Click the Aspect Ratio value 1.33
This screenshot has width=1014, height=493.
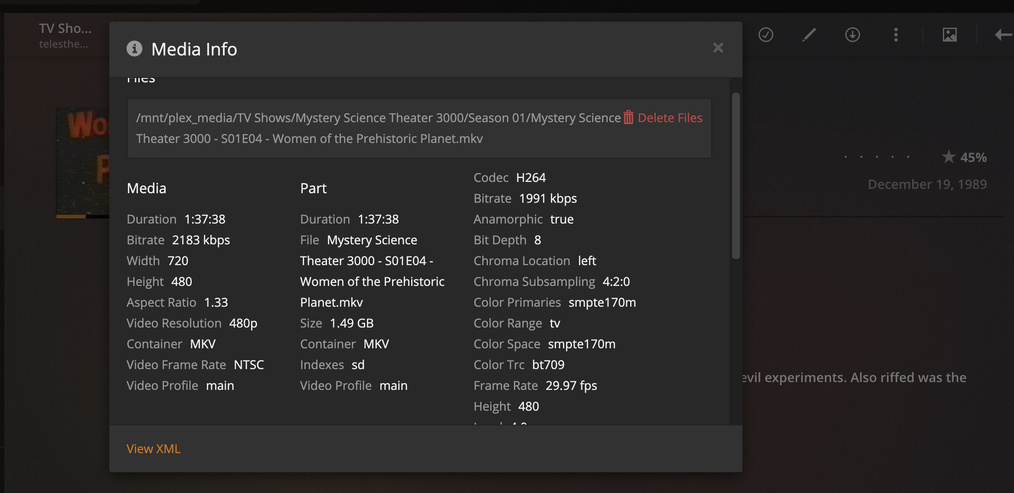[x=216, y=302]
